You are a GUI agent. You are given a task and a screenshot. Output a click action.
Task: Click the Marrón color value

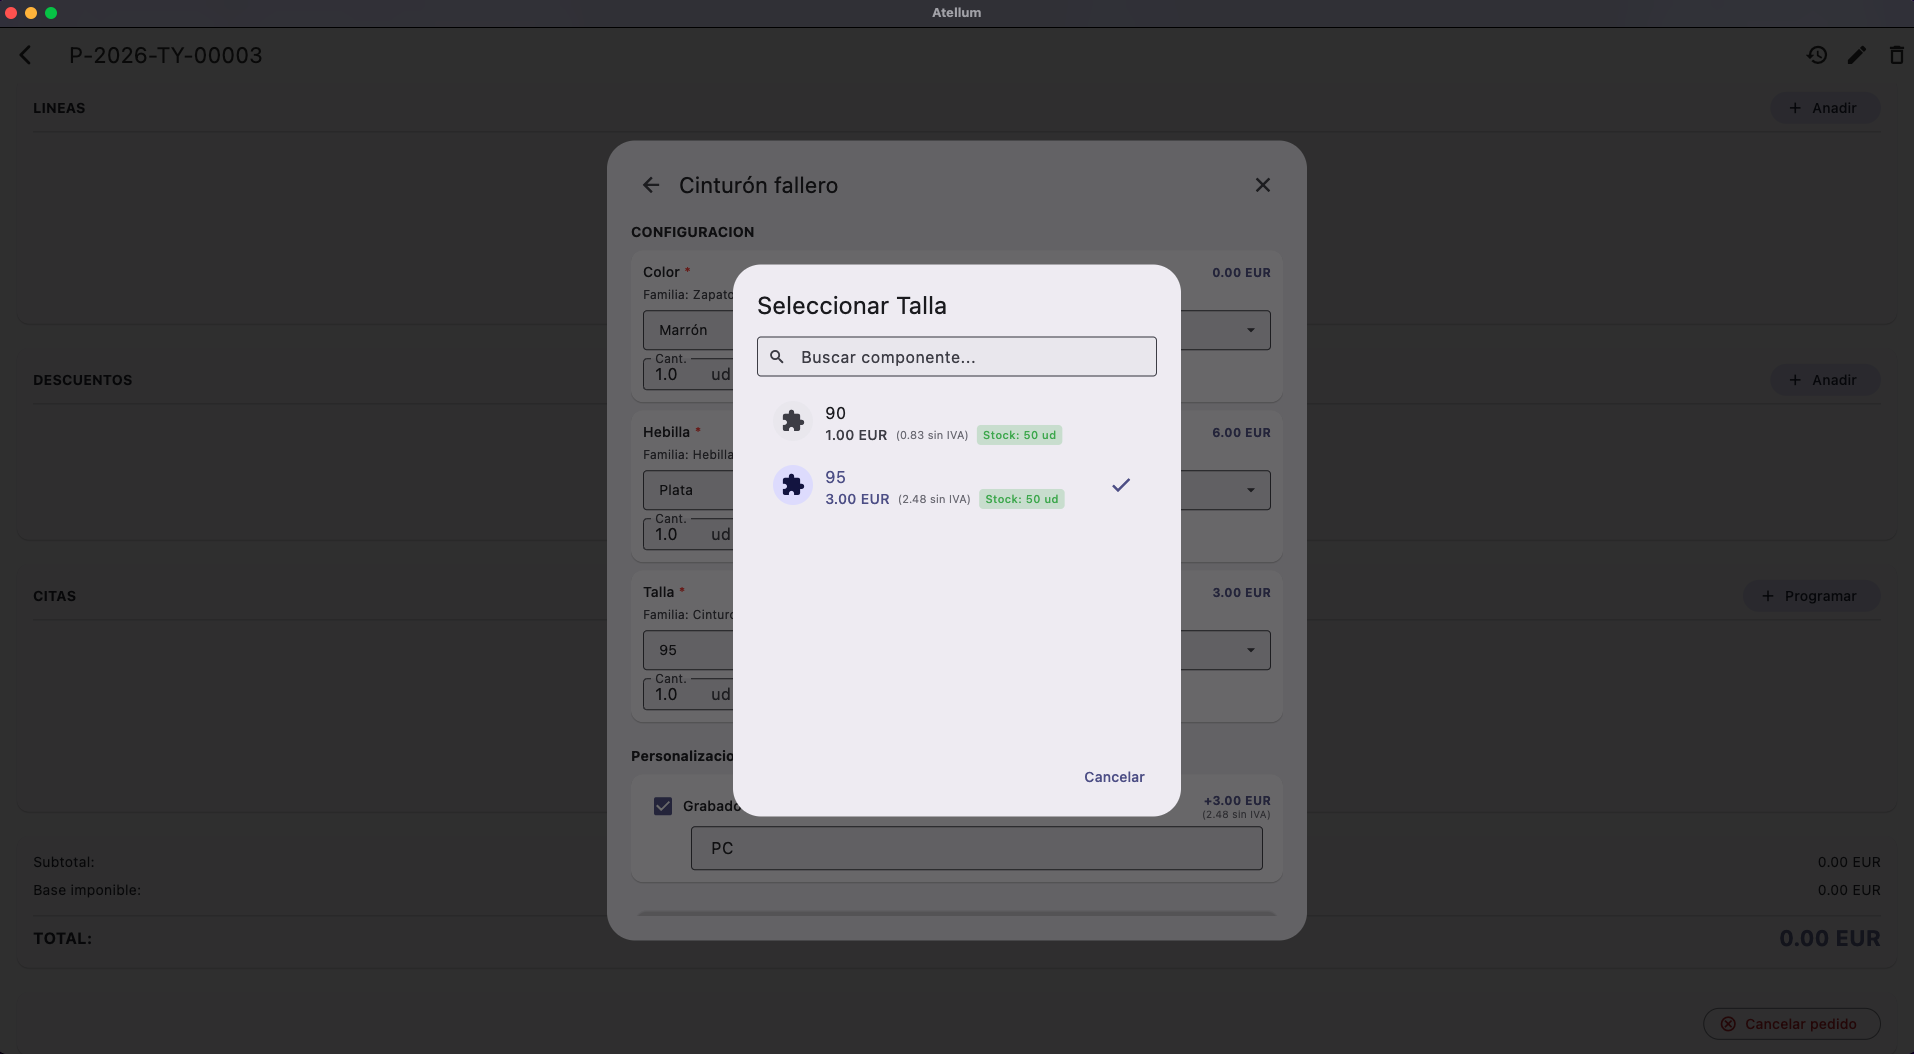[683, 330]
